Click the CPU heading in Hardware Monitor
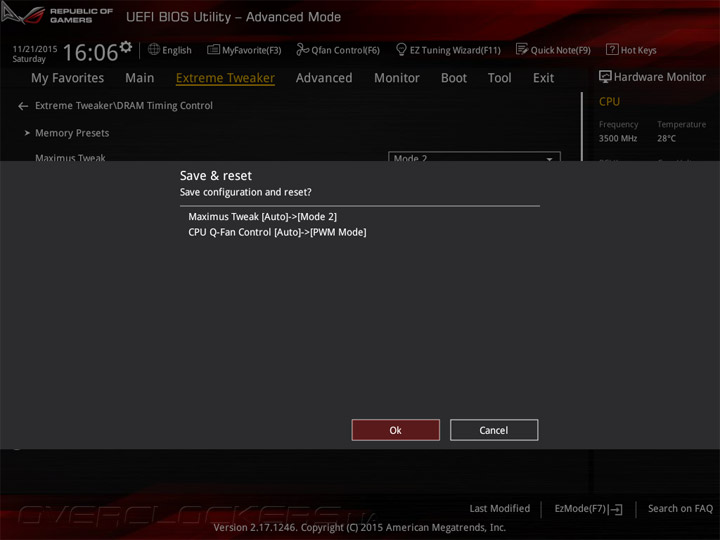 [x=609, y=101]
